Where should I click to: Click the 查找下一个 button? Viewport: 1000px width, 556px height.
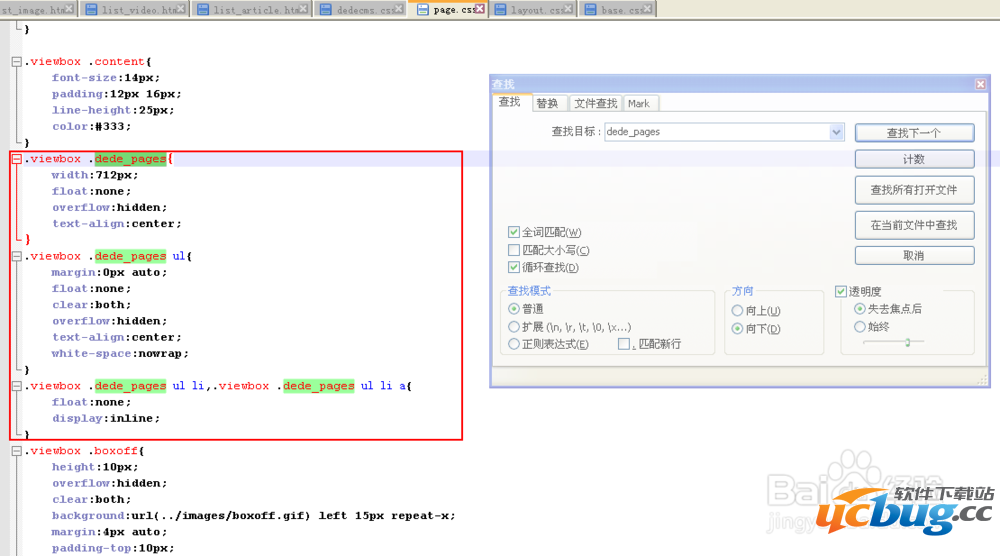coord(915,133)
